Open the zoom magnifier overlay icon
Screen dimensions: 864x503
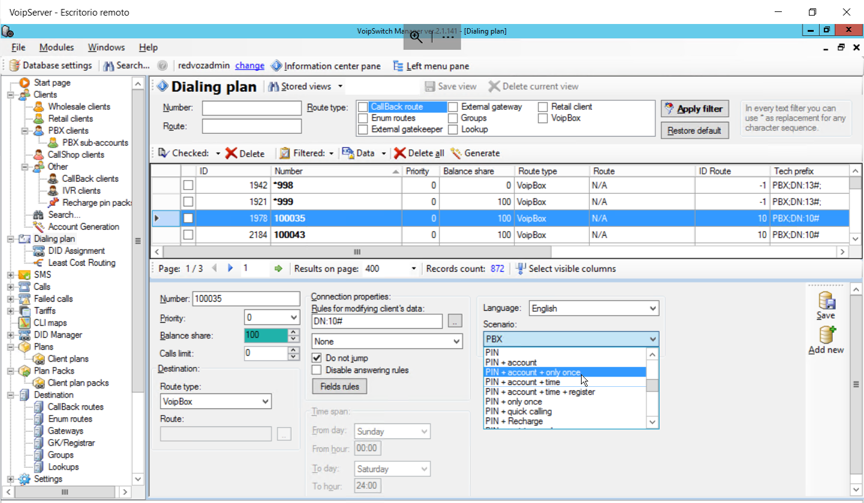click(416, 37)
